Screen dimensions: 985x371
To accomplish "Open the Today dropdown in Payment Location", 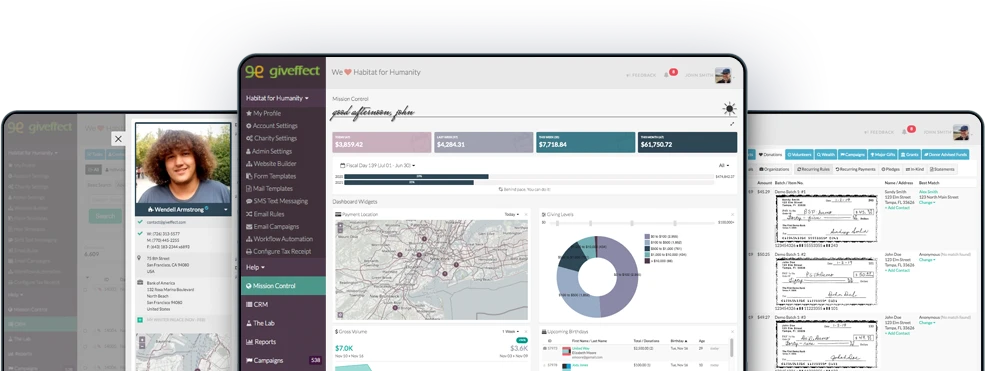I will point(511,215).
